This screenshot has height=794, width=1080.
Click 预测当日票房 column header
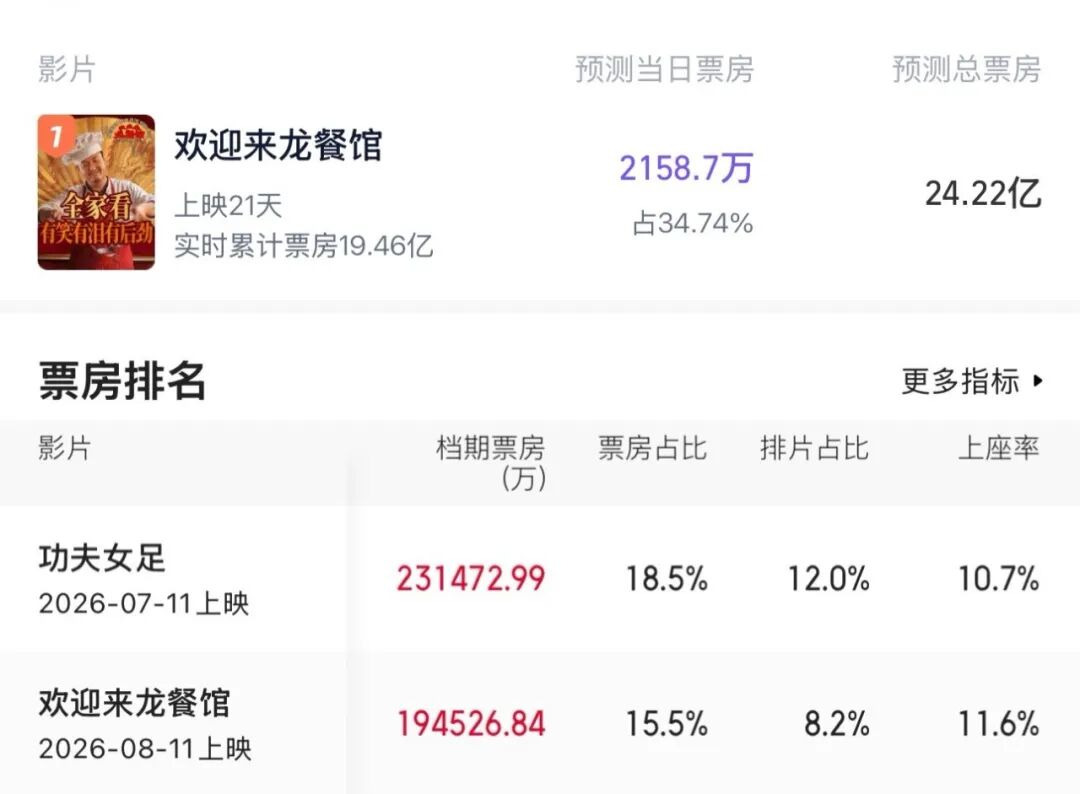tap(665, 70)
